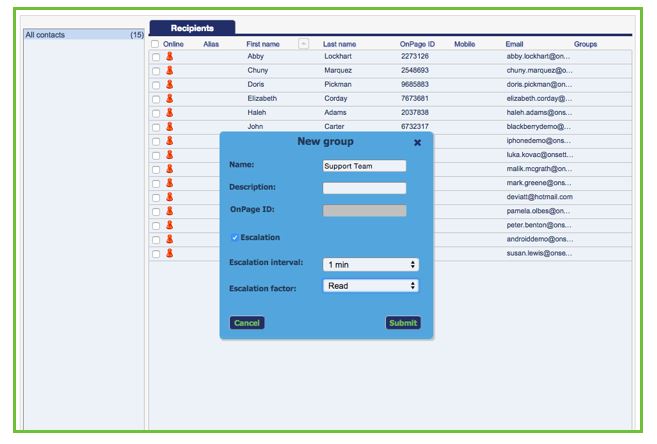The height and width of the screenshot is (444, 657).
Task: Click the Email column header
Action: (514, 44)
